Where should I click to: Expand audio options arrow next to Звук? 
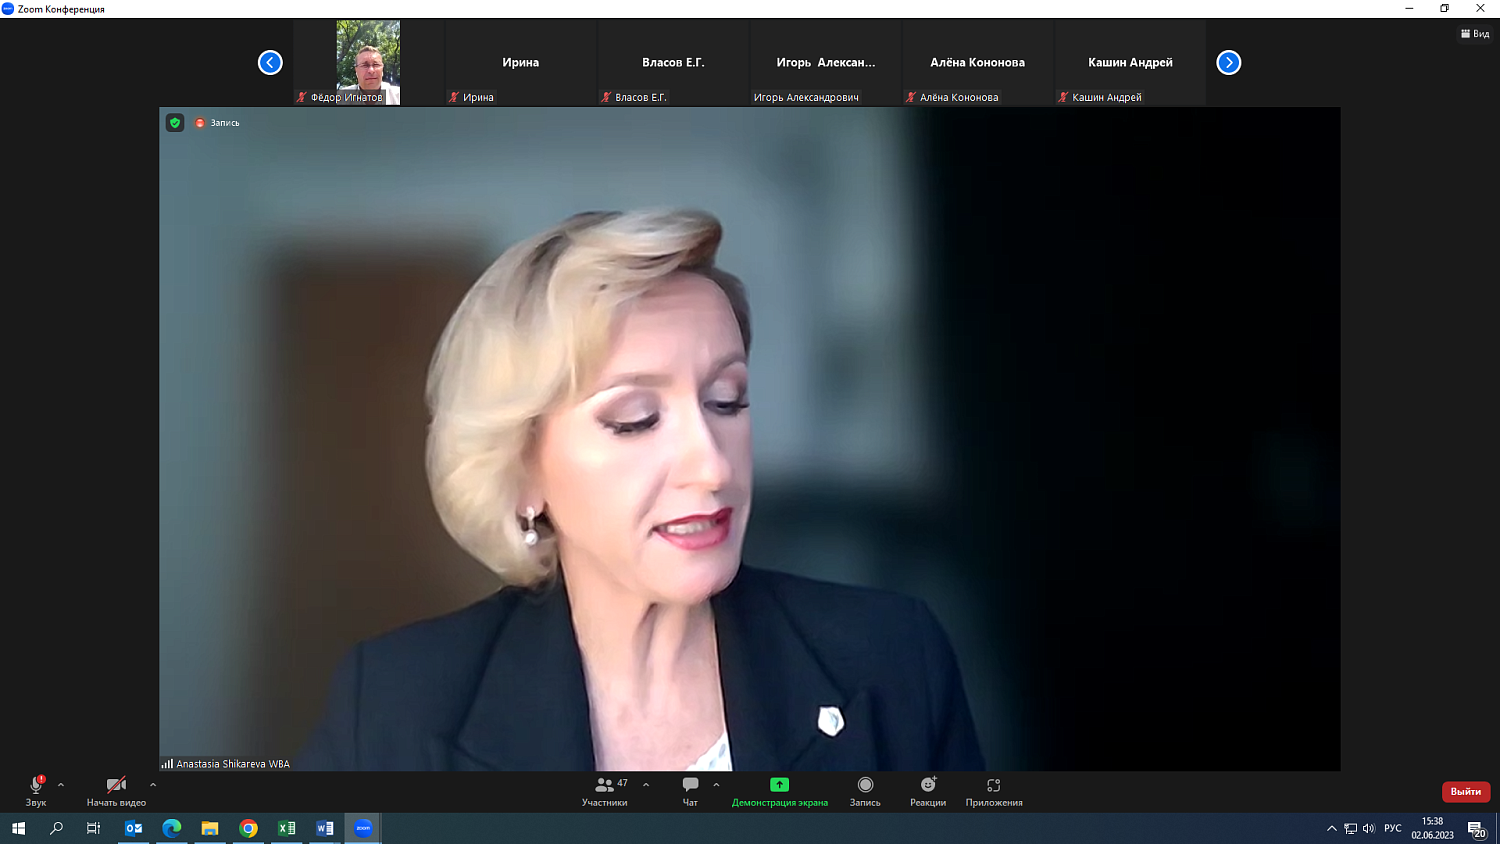point(61,785)
